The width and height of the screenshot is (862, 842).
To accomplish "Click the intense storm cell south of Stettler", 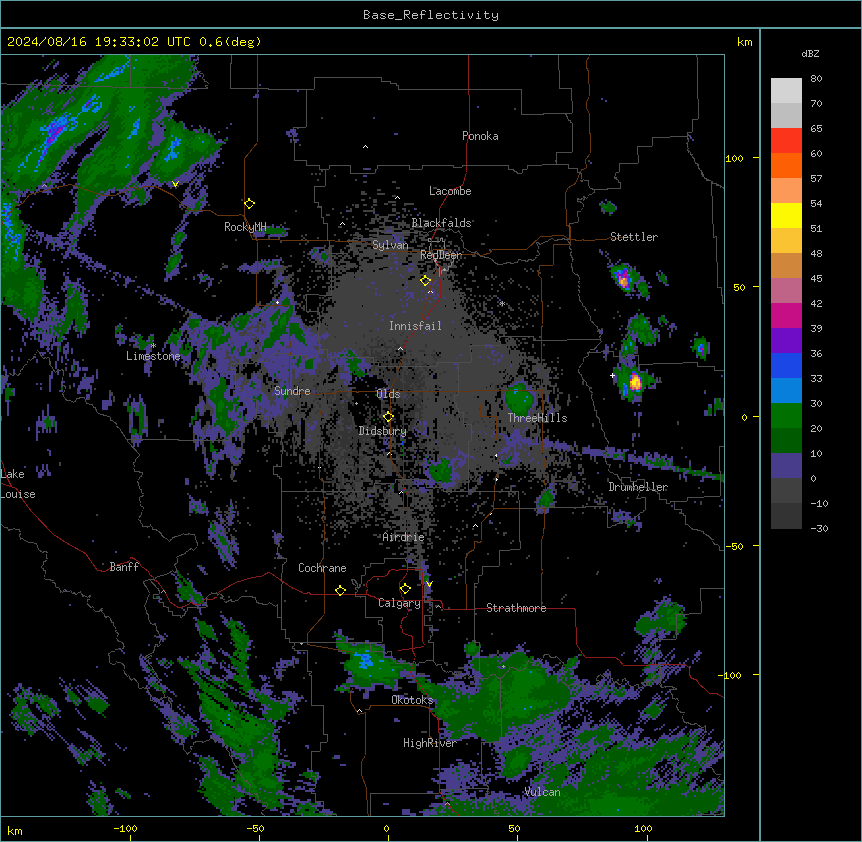I will 623,279.
